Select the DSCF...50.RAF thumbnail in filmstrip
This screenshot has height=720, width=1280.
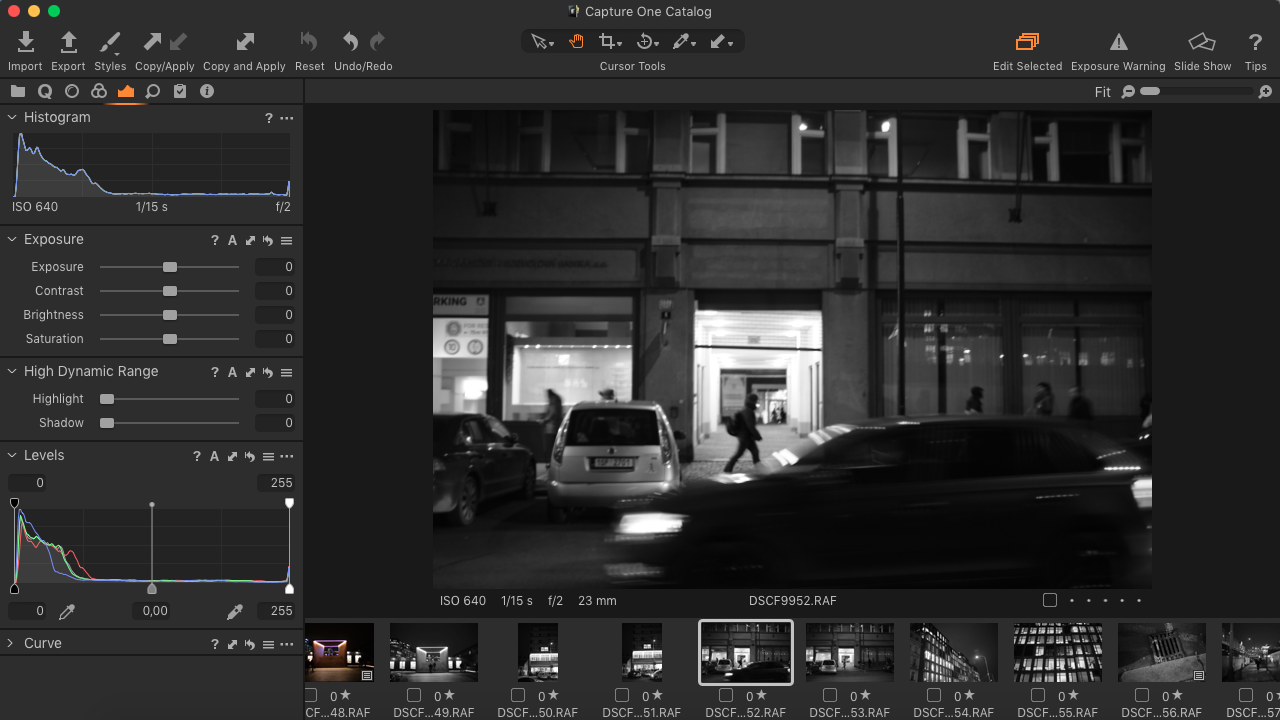coord(537,651)
